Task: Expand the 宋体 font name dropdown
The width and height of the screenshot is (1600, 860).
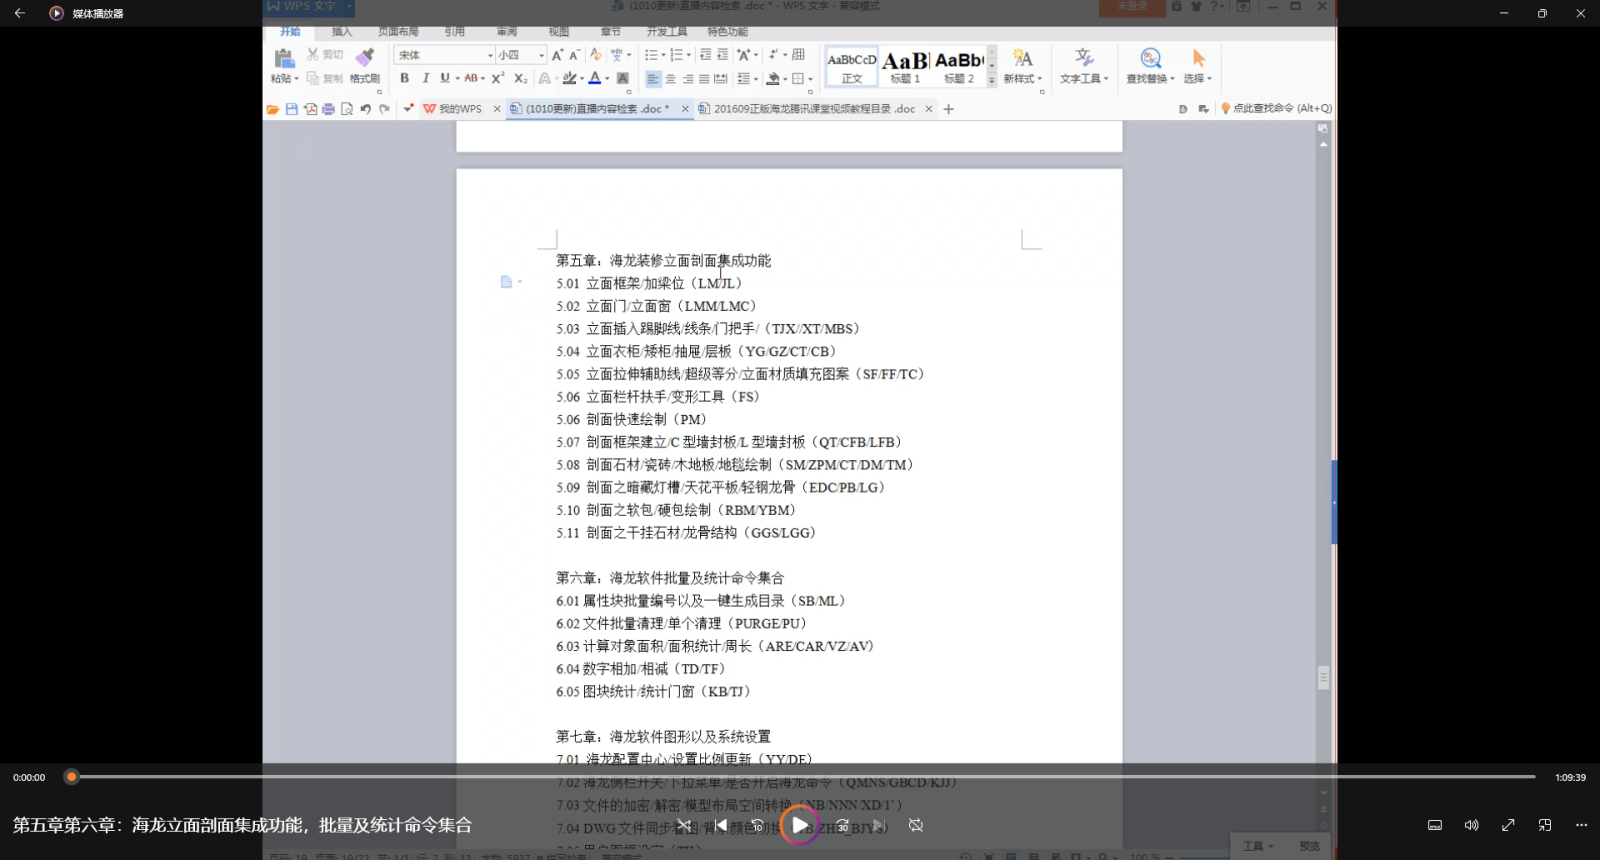Action: click(x=490, y=55)
